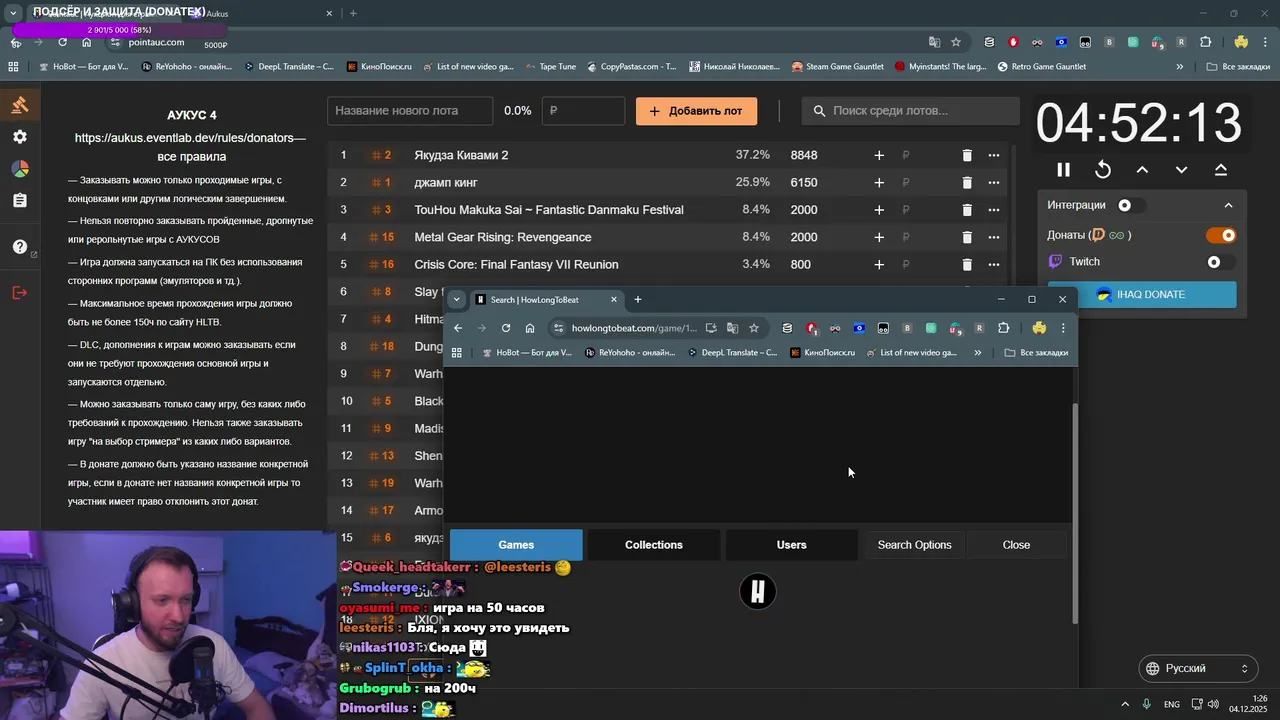Click the double-up arrow timer icon
Viewport: 1280px width, 720px height.
tap(1221, 170)
